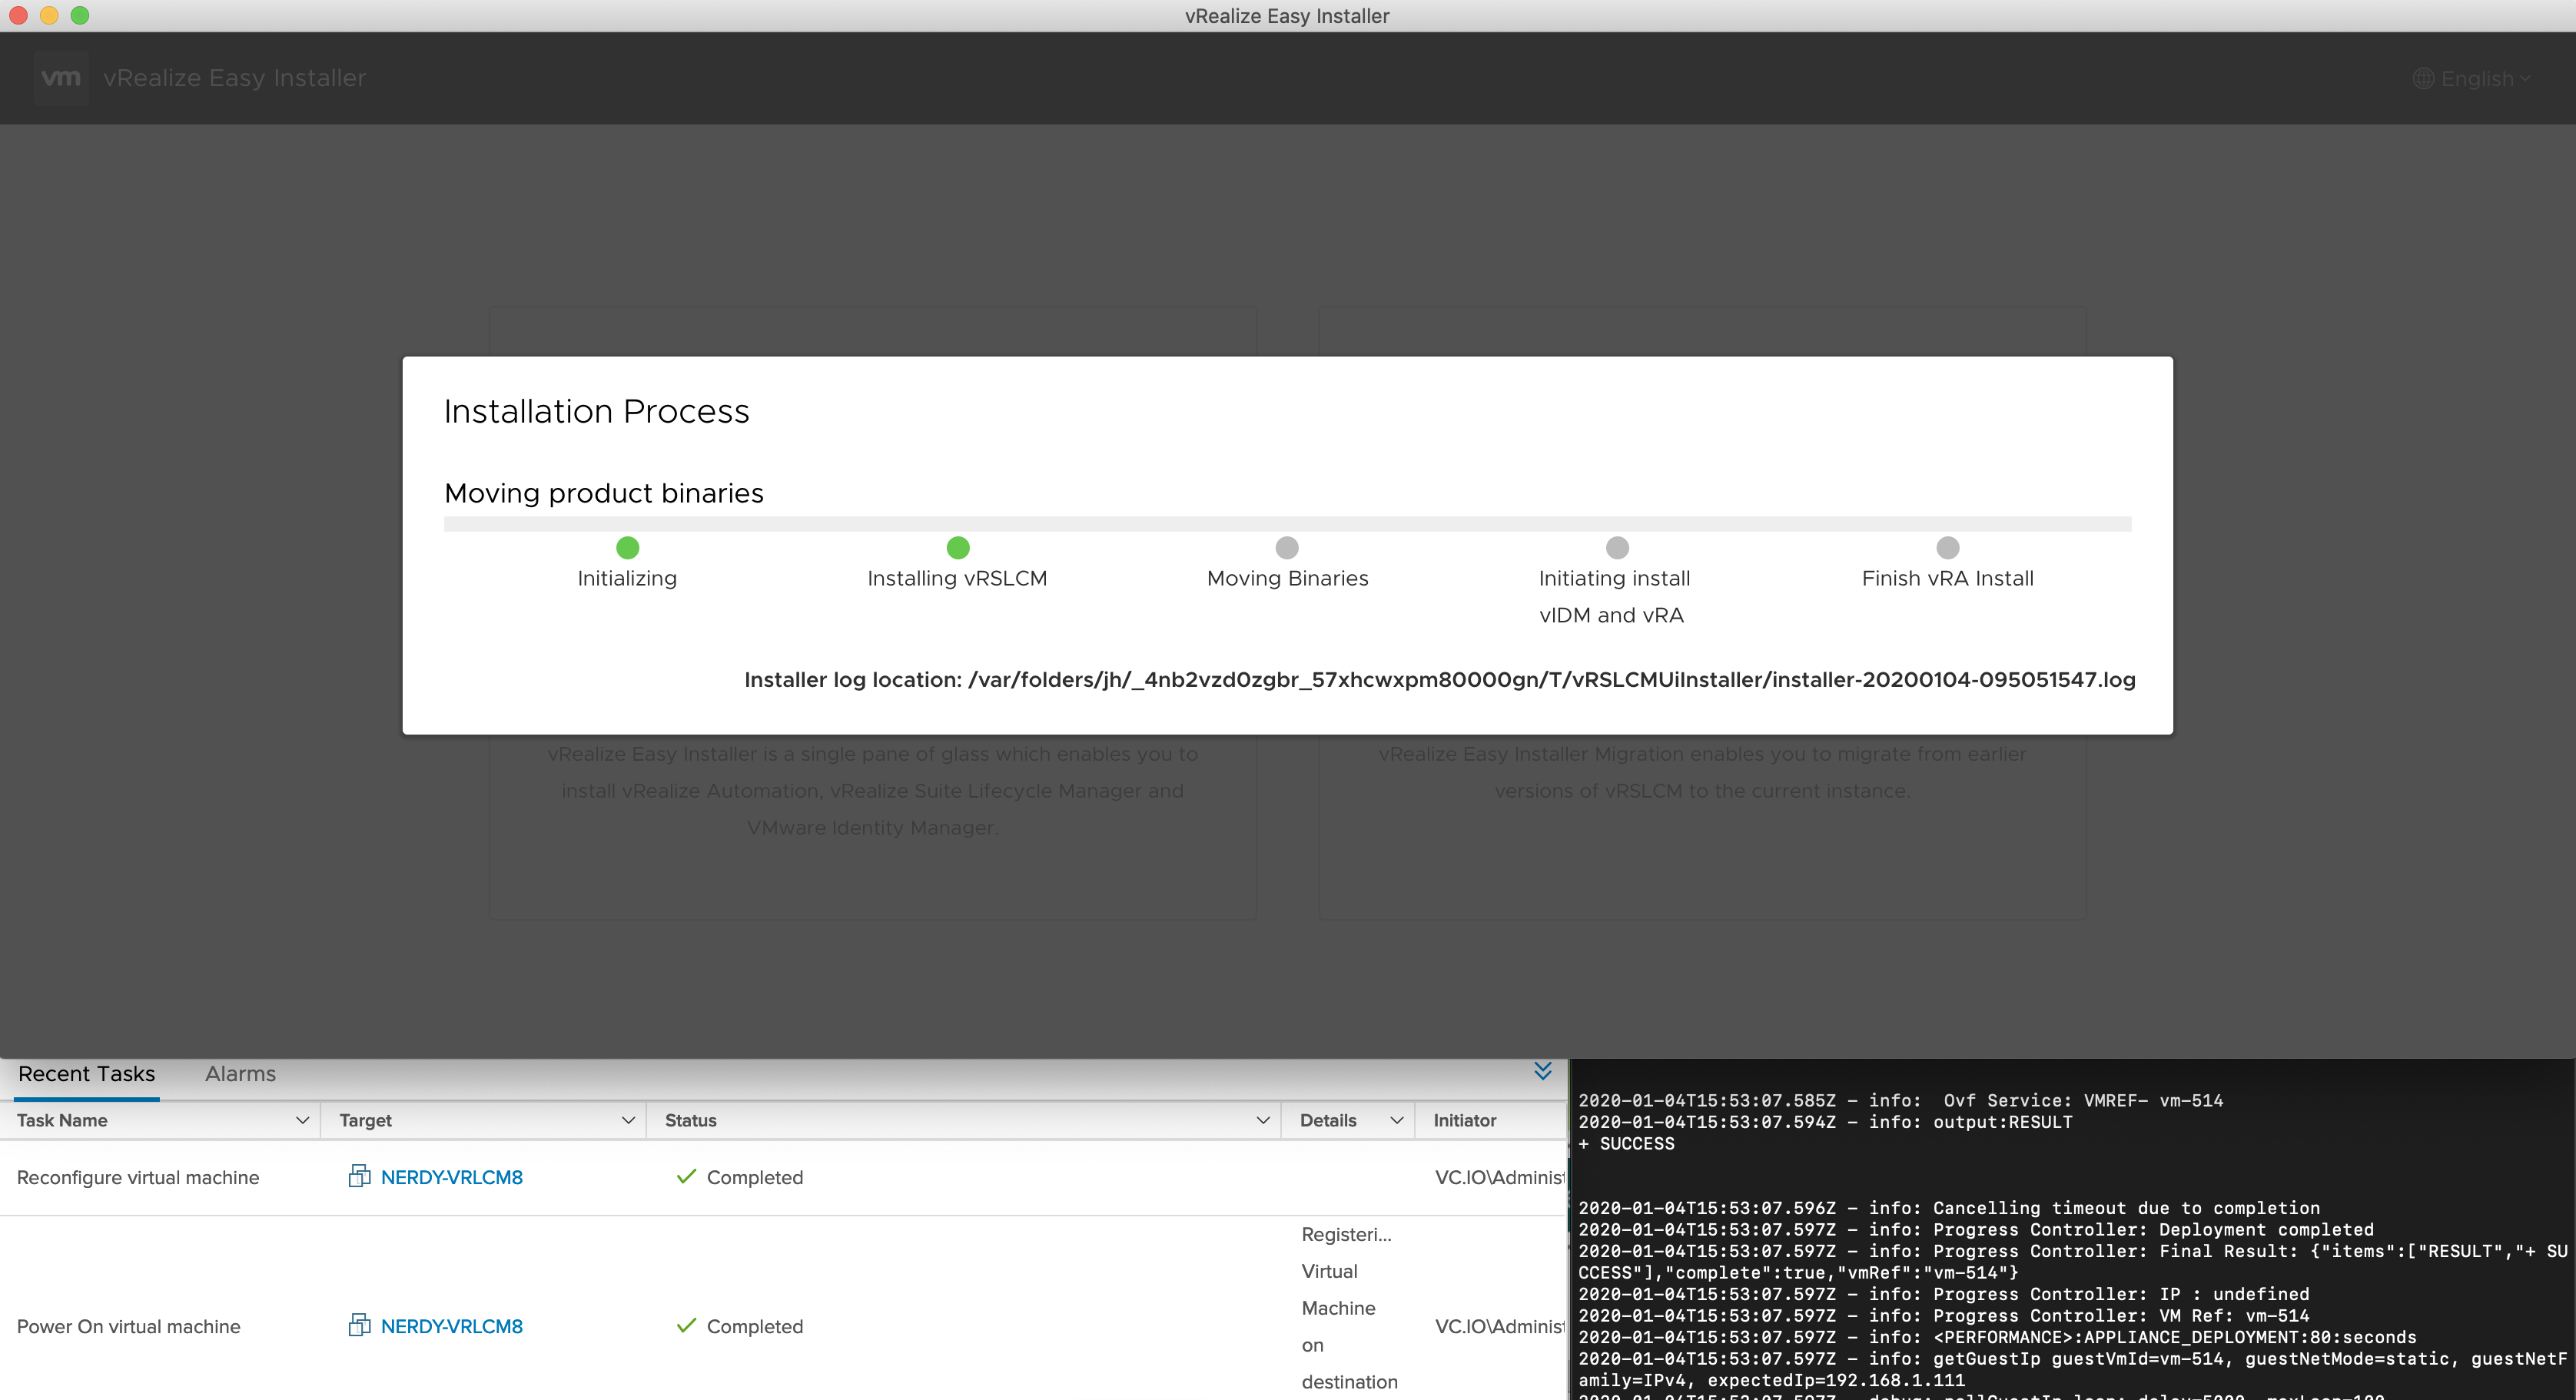The image size is (2576, 1400).
Task: Open the Details column dropdown arrow
Action: coord(1396,1120)
